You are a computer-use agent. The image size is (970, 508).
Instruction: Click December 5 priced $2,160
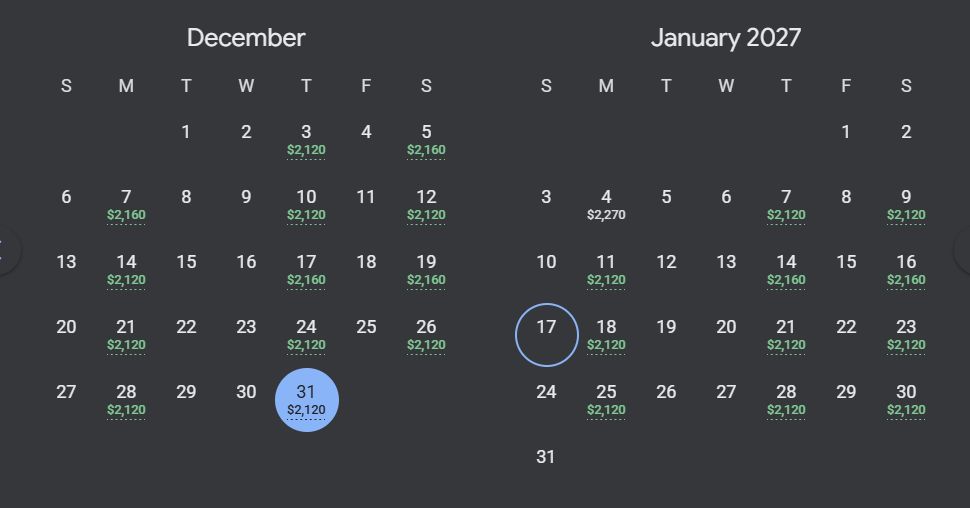pyautogui.click(x=426, y=140)
